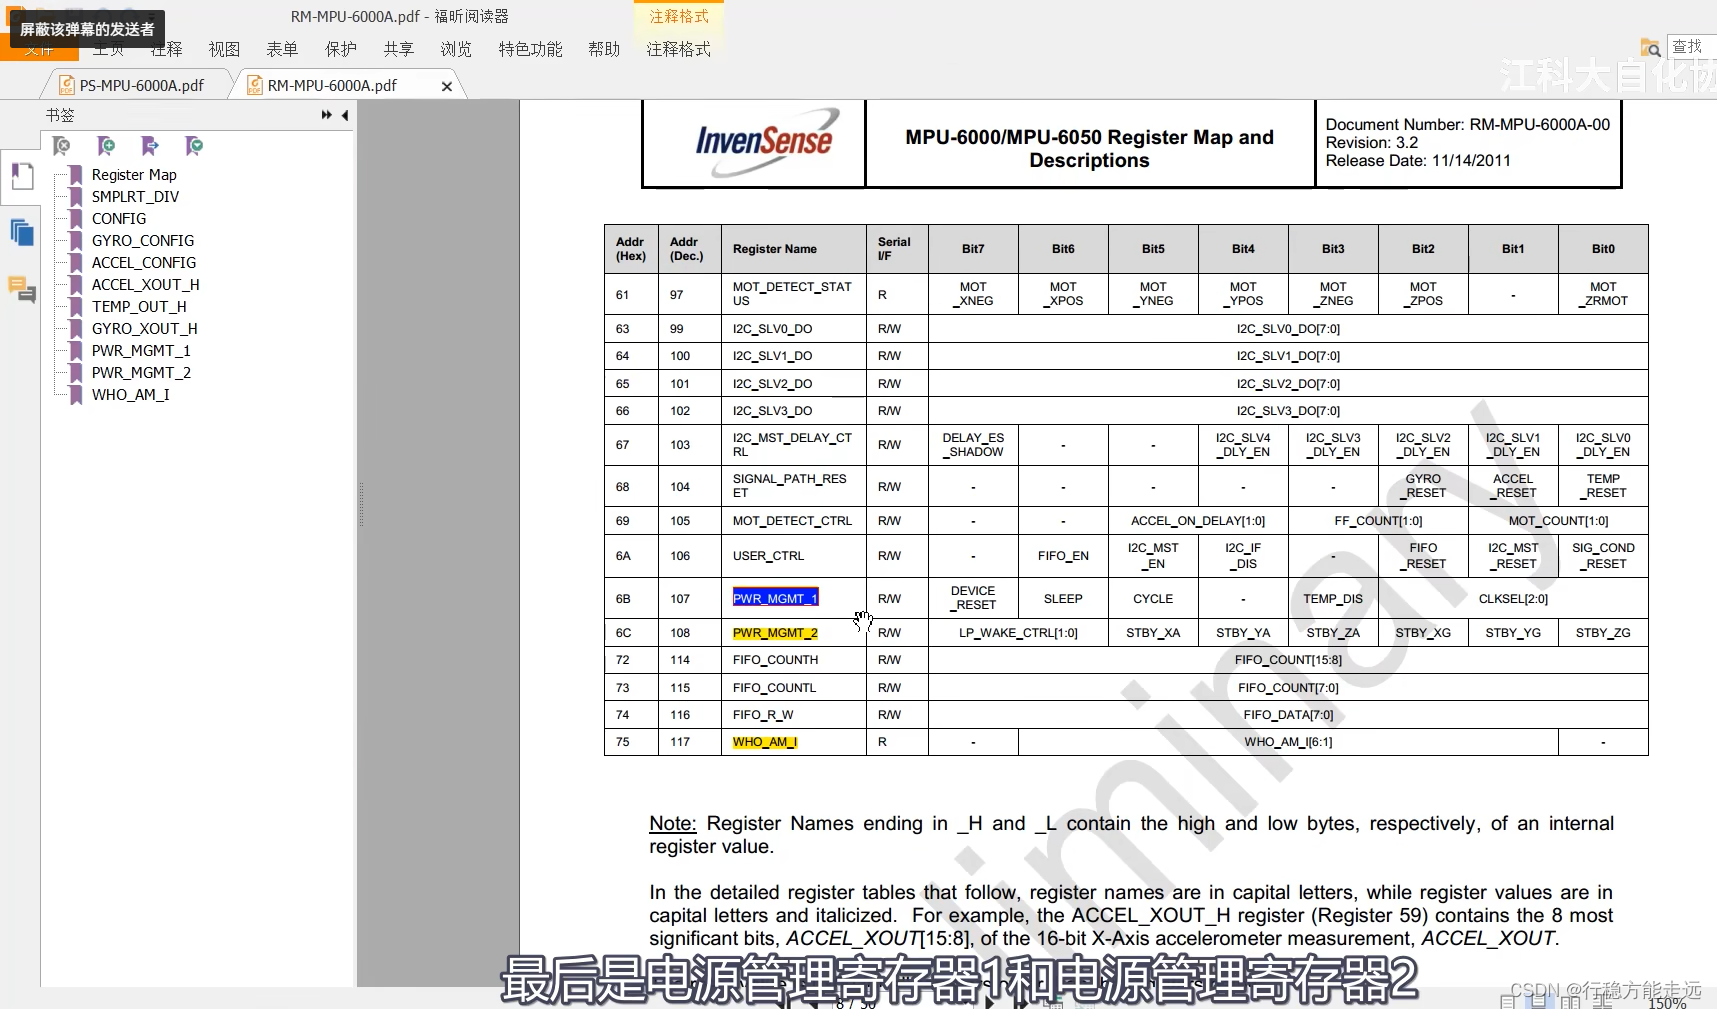The height and width of the screenshot is (1009, 1717).
Task: Open the 注释格式 ribbon tab
Action: coord(678,49)
